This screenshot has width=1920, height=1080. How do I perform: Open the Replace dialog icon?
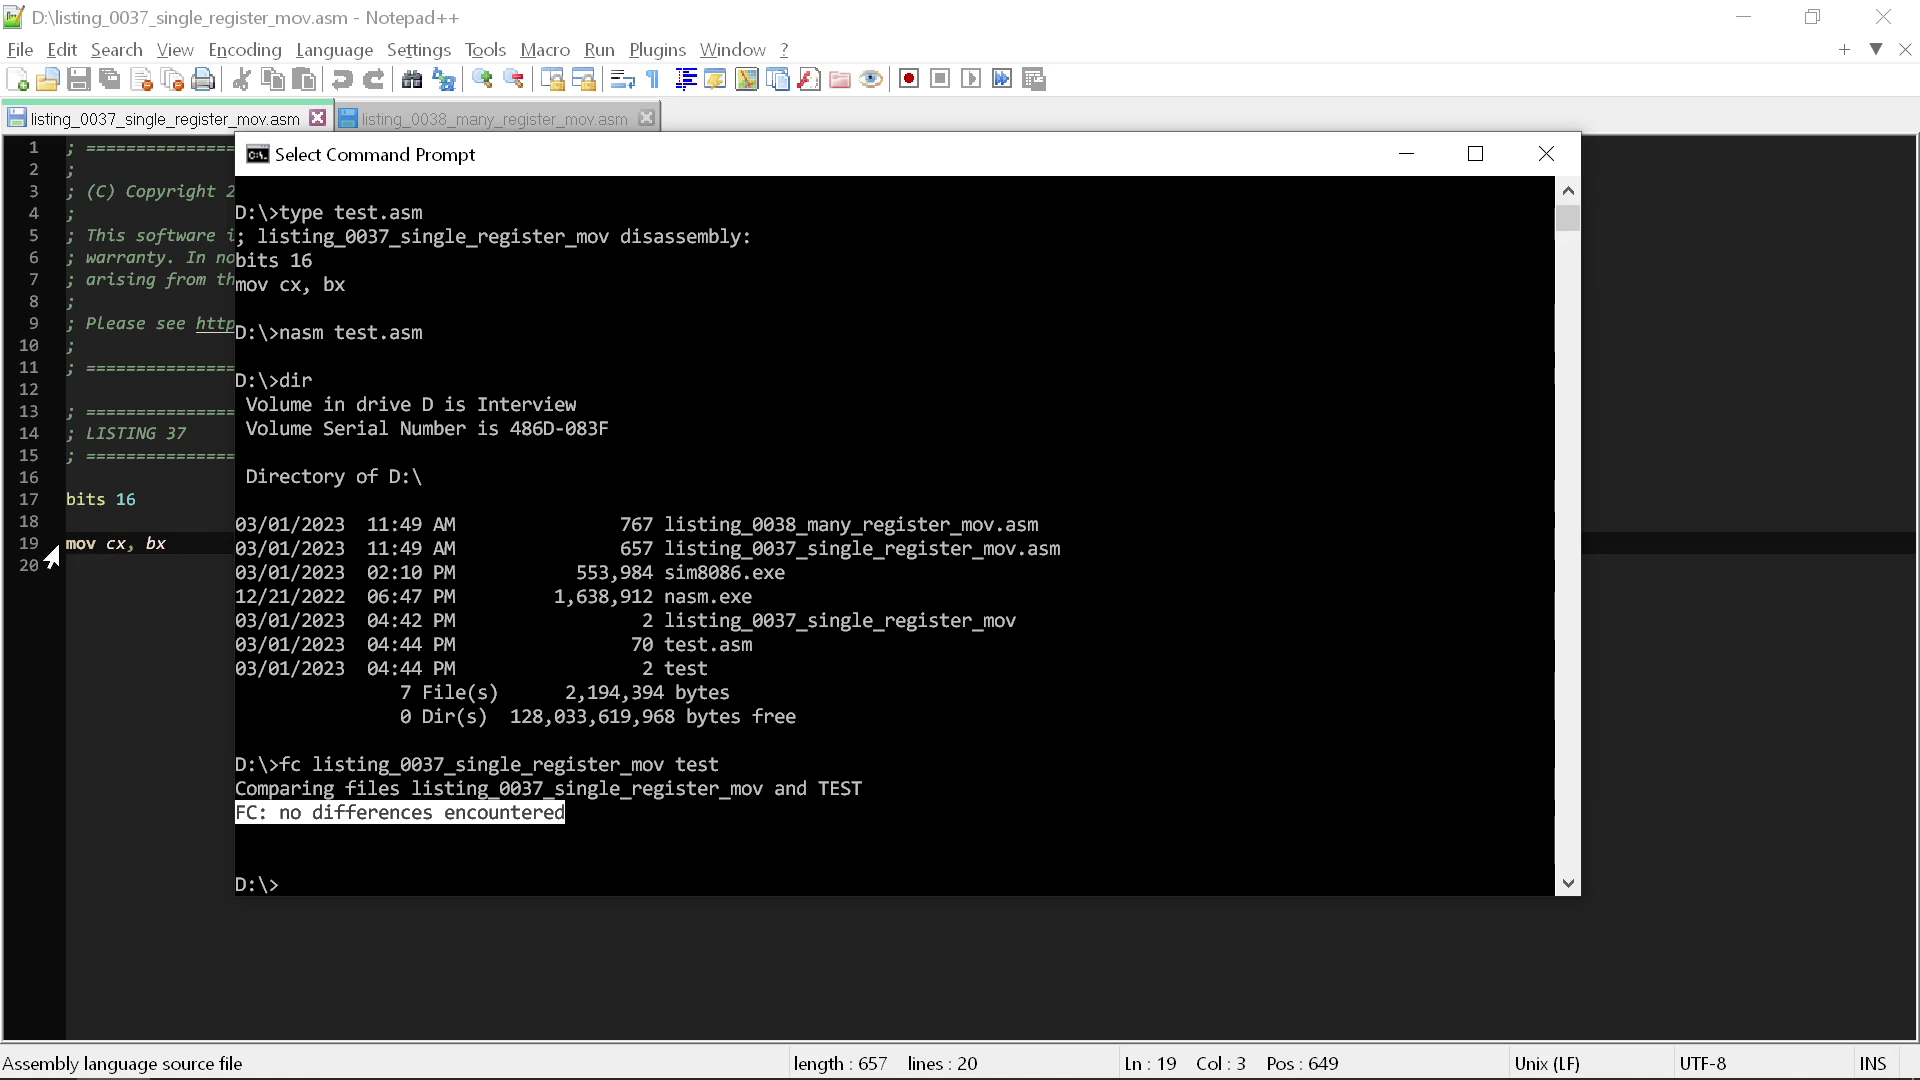tap(444, 79)
